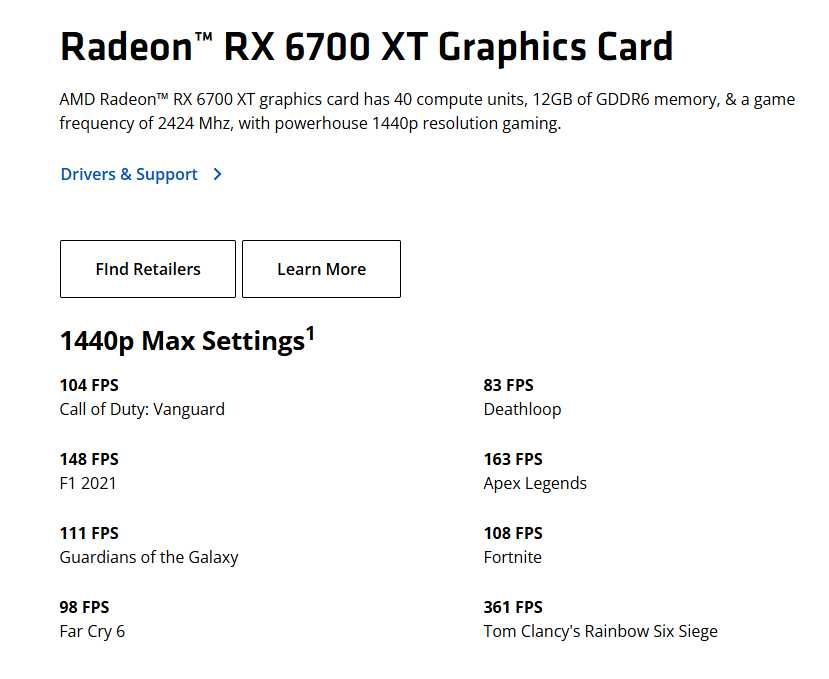Select the Apex Legends game label
Image resolution: width=829 pixels, height=679 pixels.
535,483
